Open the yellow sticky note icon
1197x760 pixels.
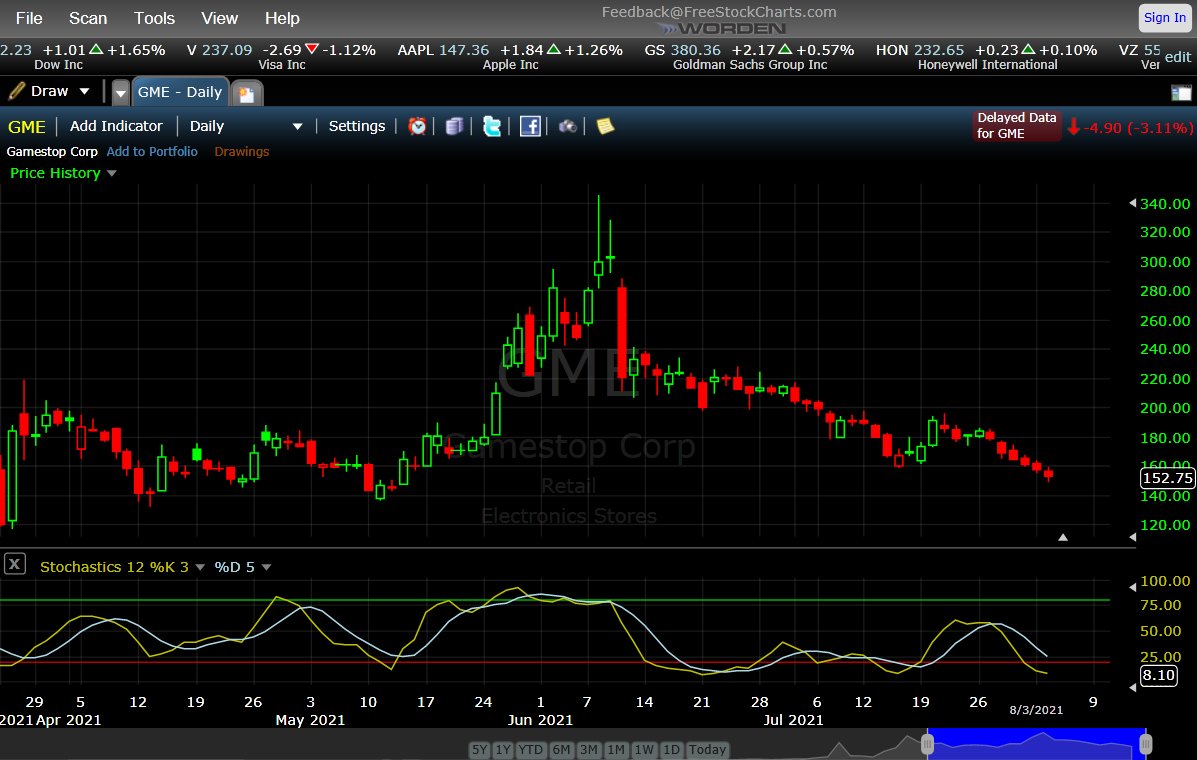pyautogui.click(x=605, y=126)
